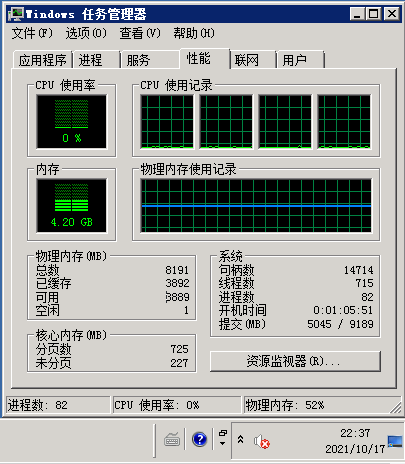Show hidden tray icons with double chevron
405x464 pixels.
pyautogui.click(x=240, y=439)
